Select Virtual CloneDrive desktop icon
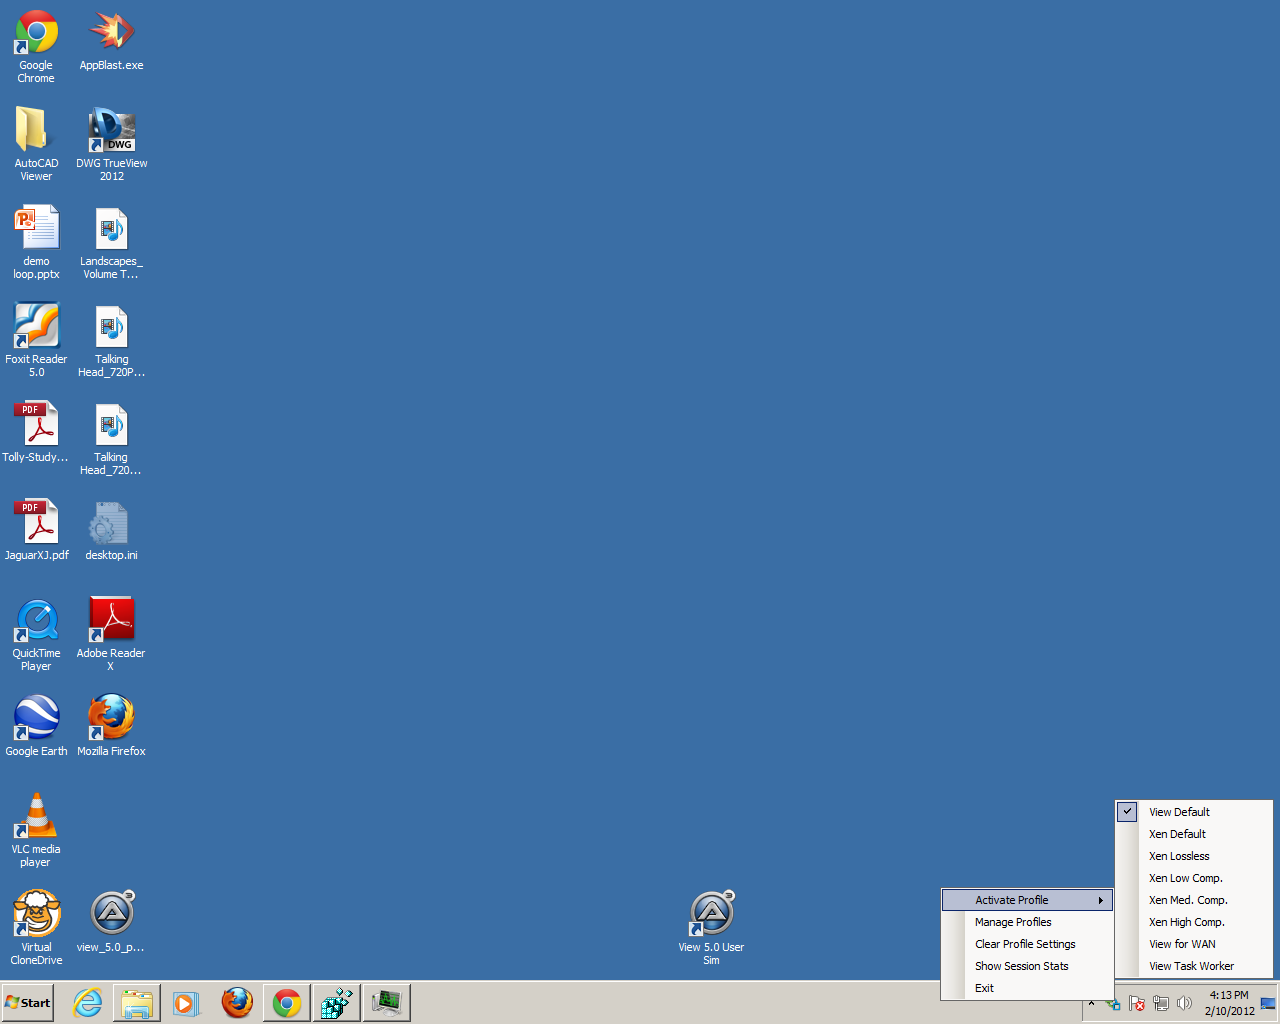Viewport: 1280px width, 1024px height. (x=36, y=915)
